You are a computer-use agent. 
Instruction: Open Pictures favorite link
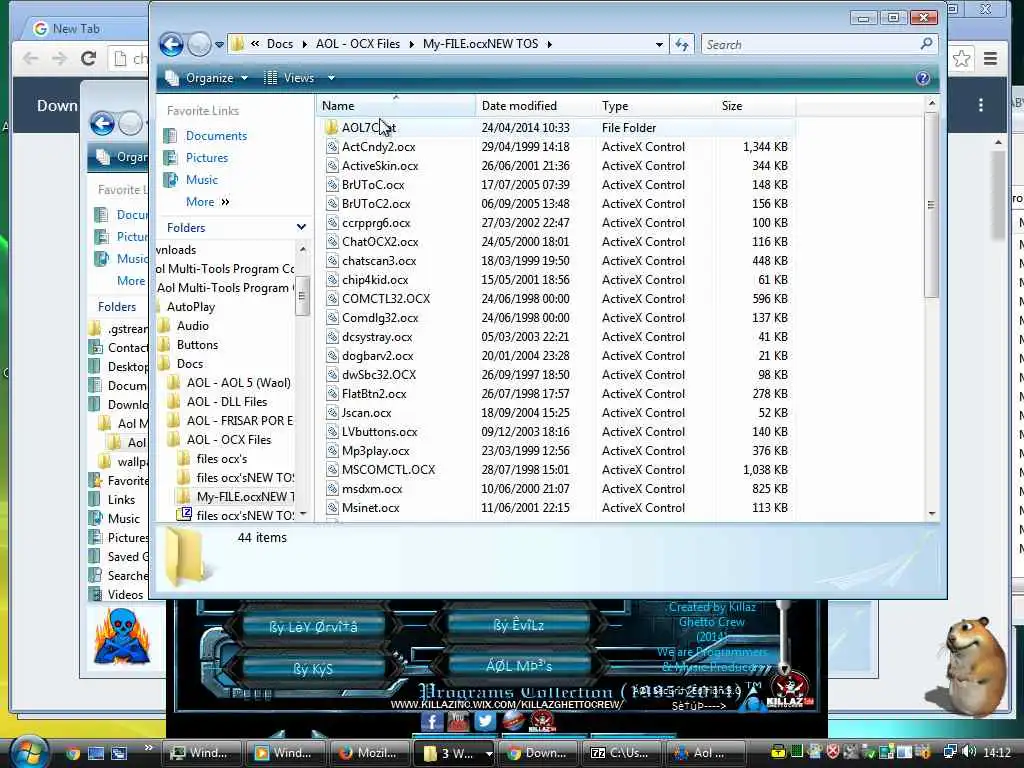[x=206, y=157]
